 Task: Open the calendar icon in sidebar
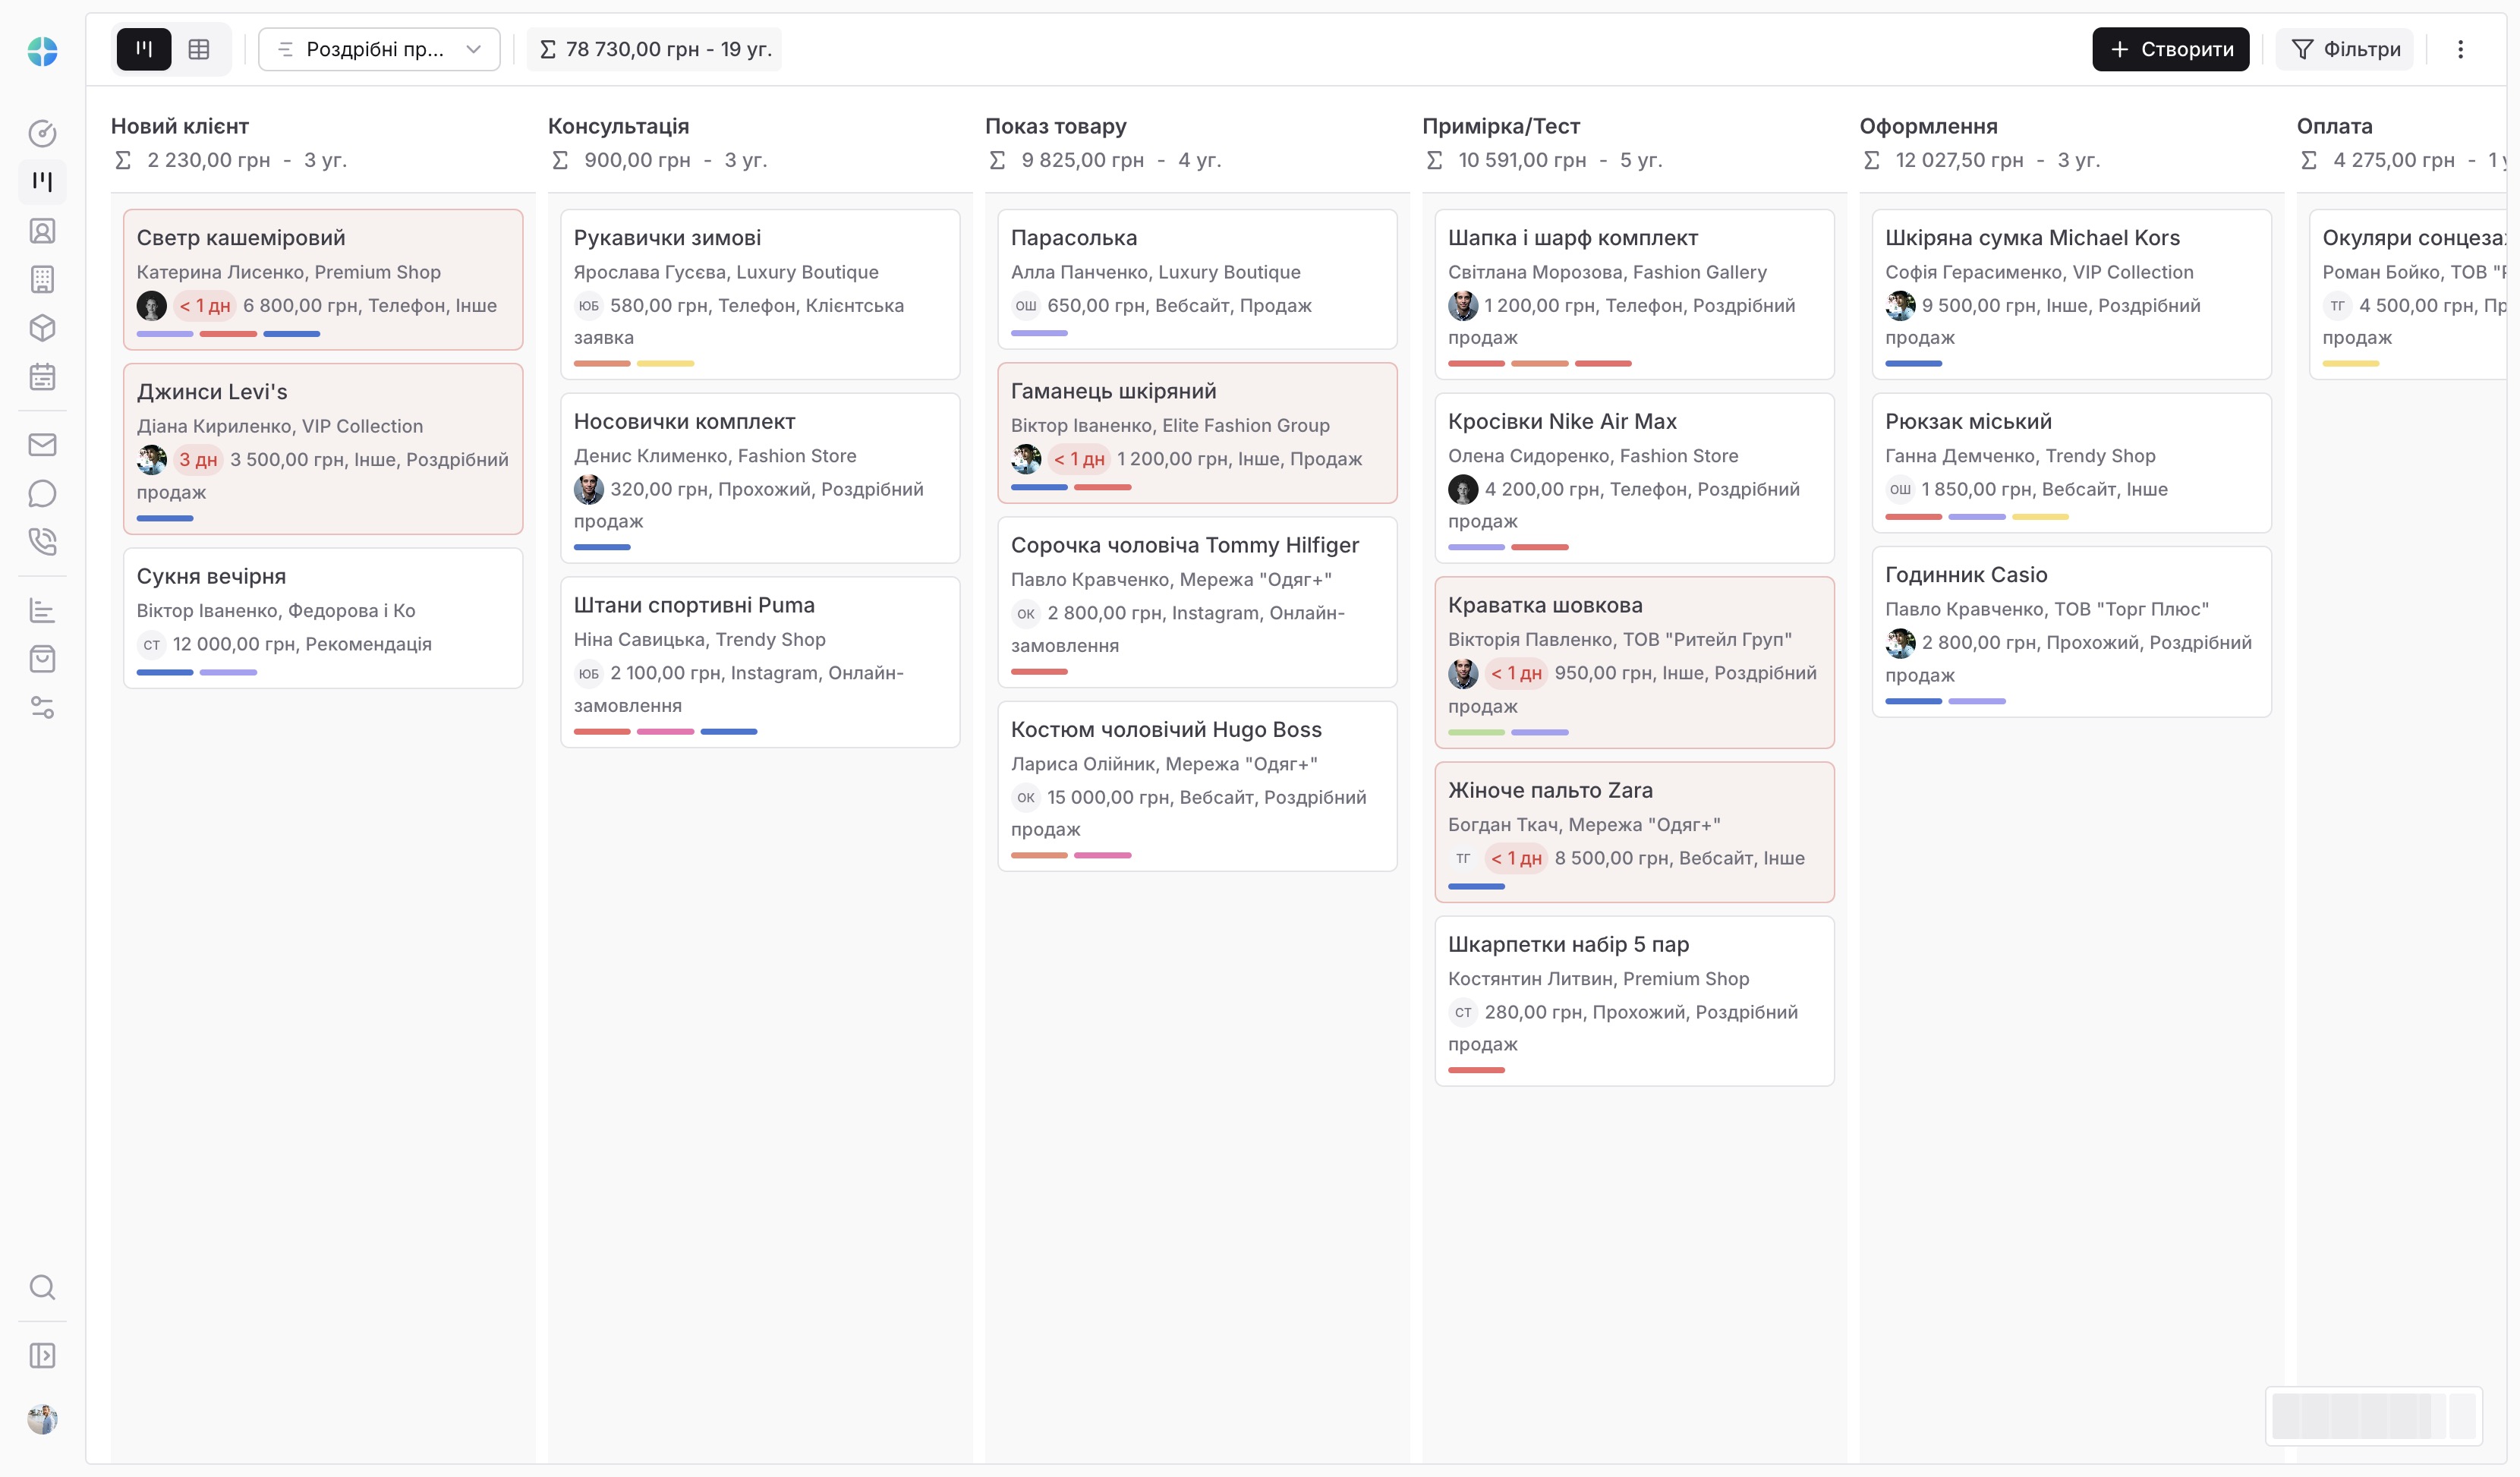42,377
